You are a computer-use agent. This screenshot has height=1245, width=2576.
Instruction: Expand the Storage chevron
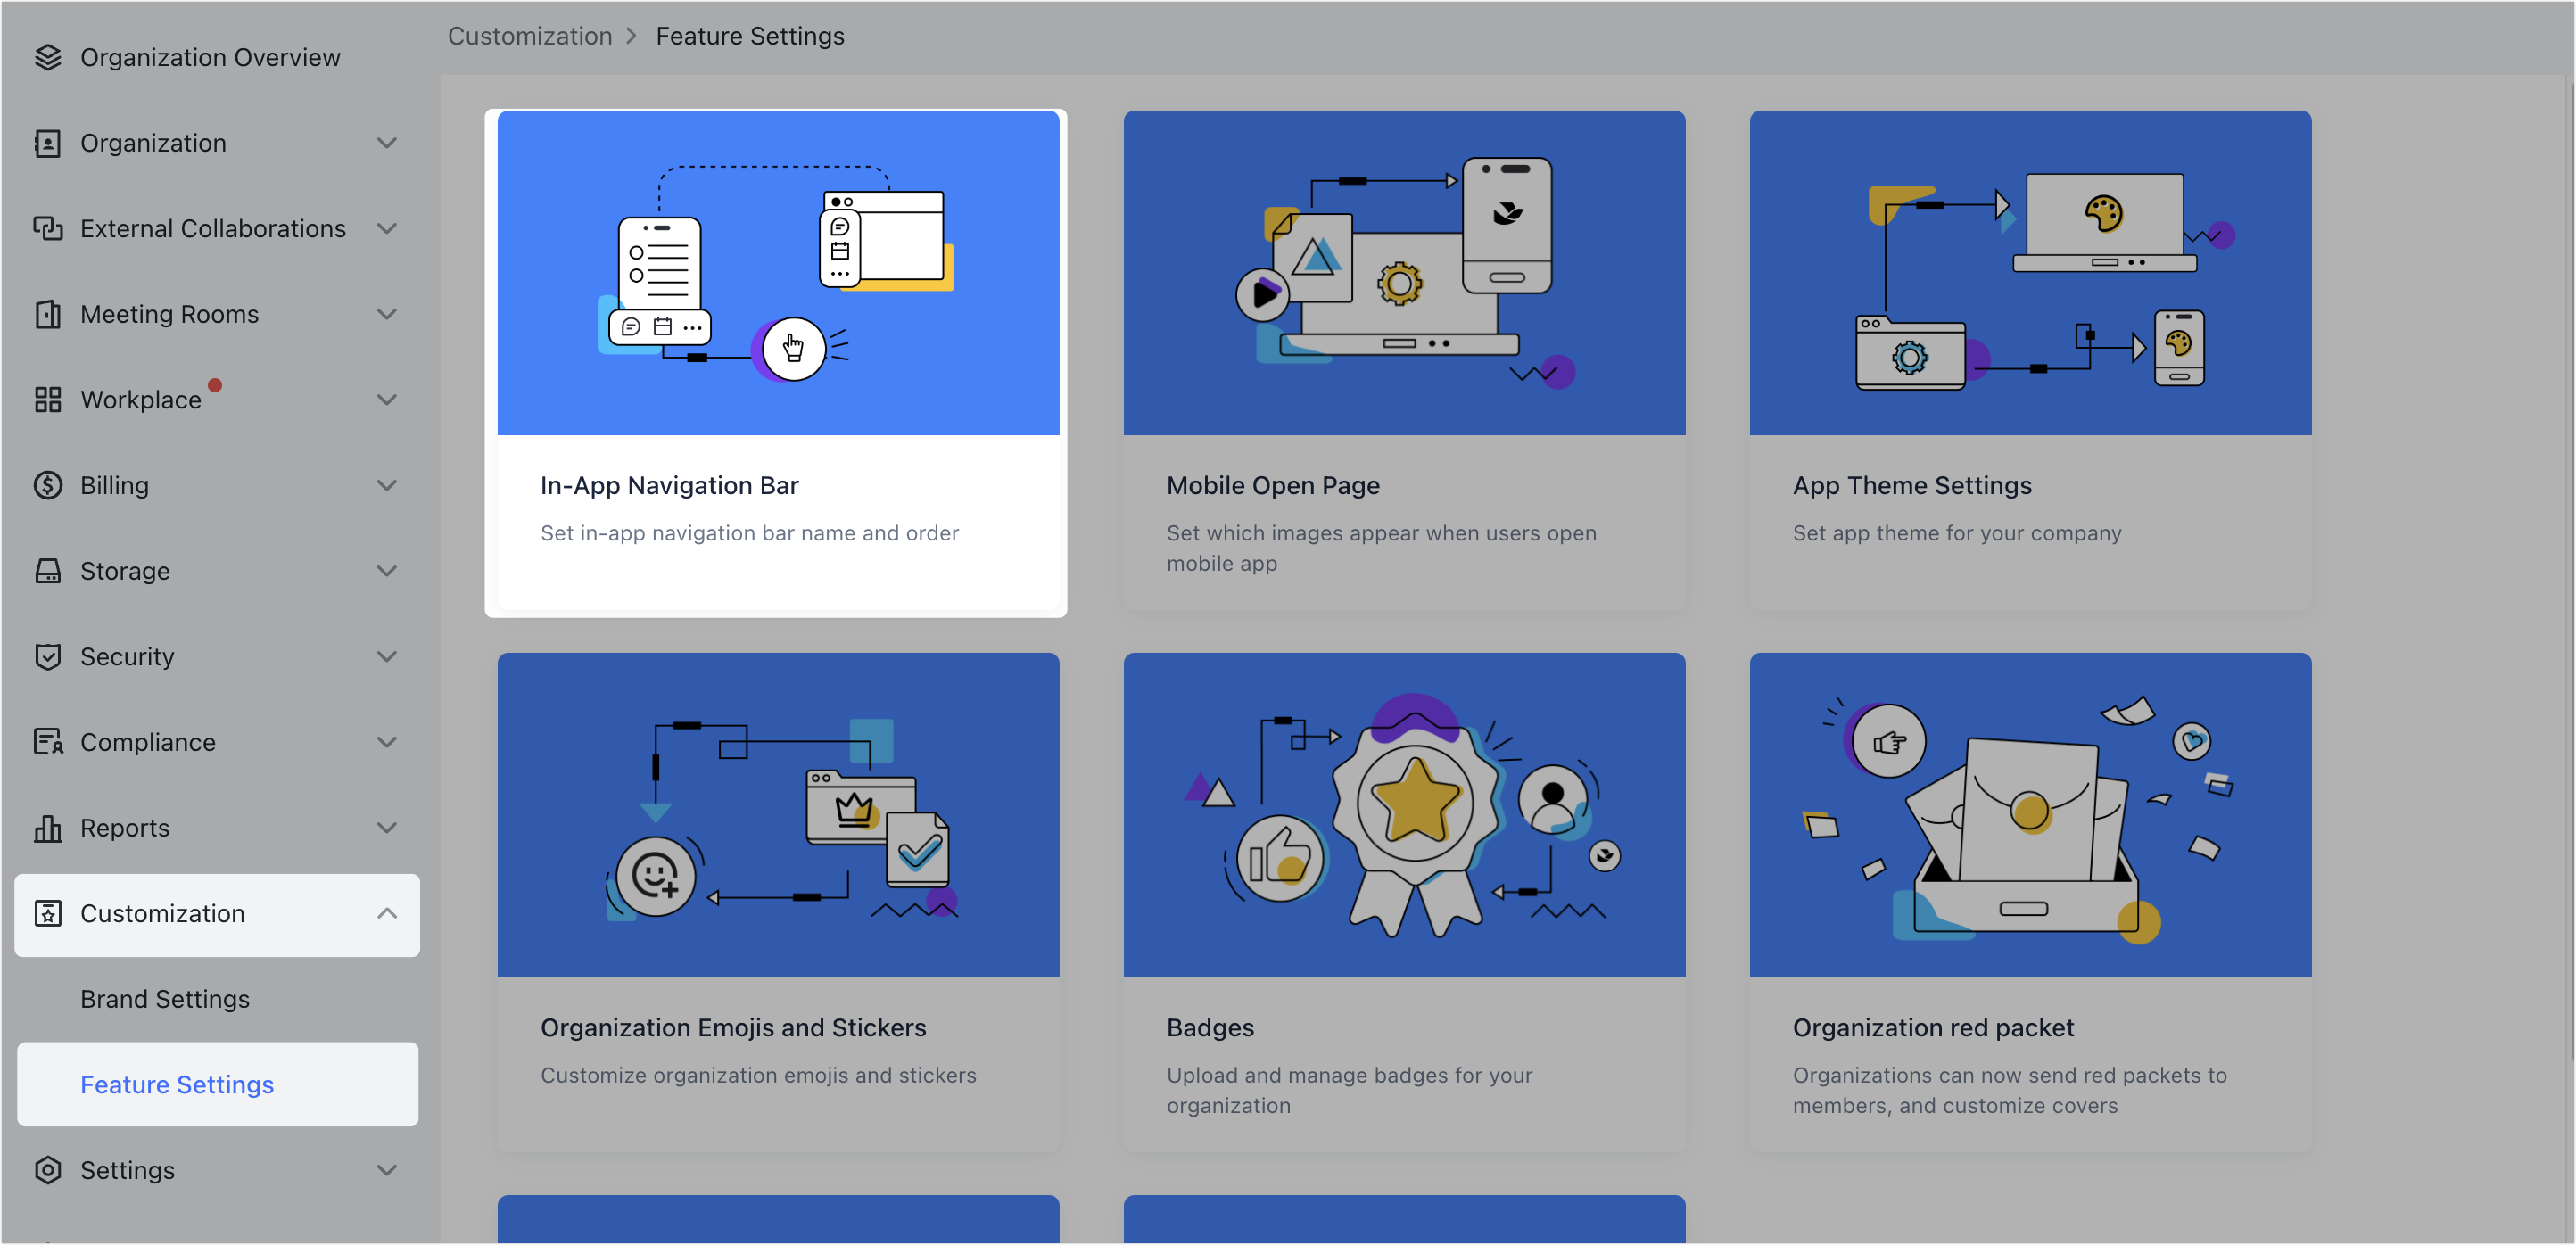point(387,571)
